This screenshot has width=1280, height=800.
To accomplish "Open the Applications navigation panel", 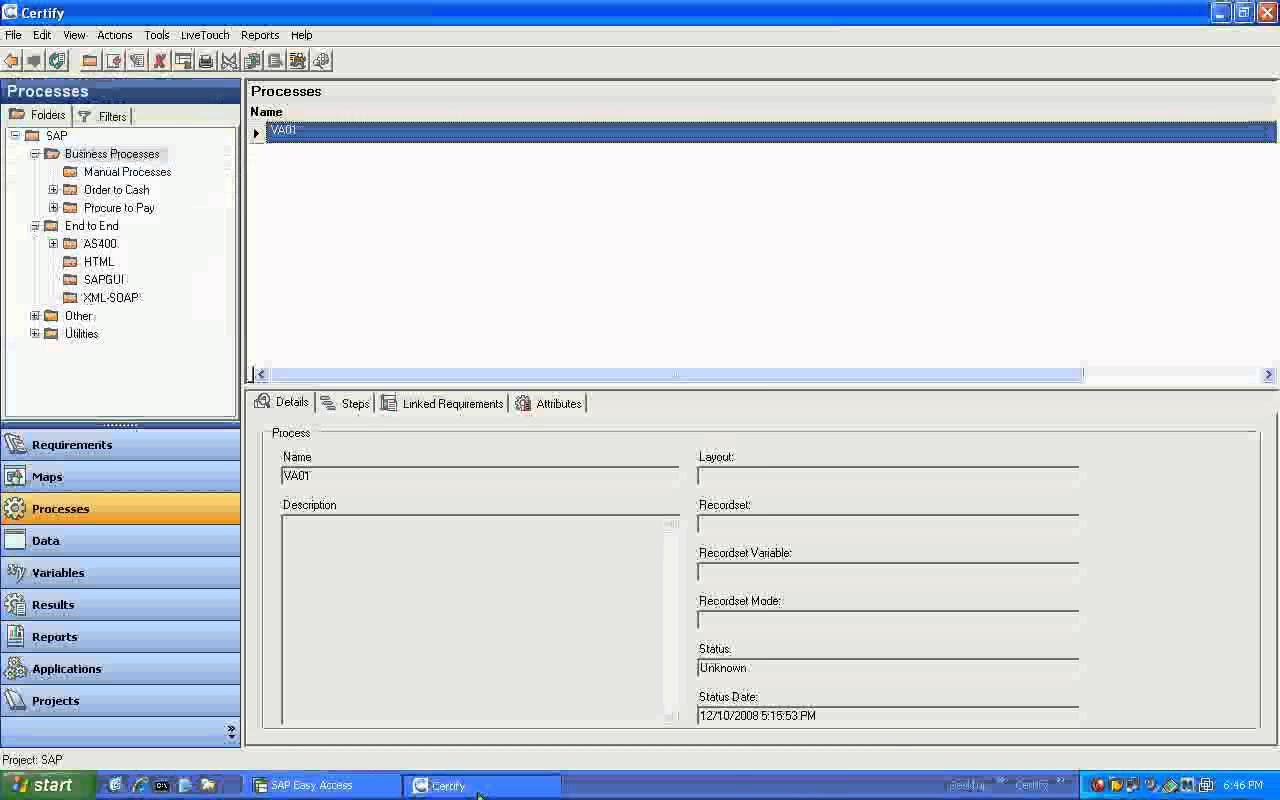I will point(66,669).
